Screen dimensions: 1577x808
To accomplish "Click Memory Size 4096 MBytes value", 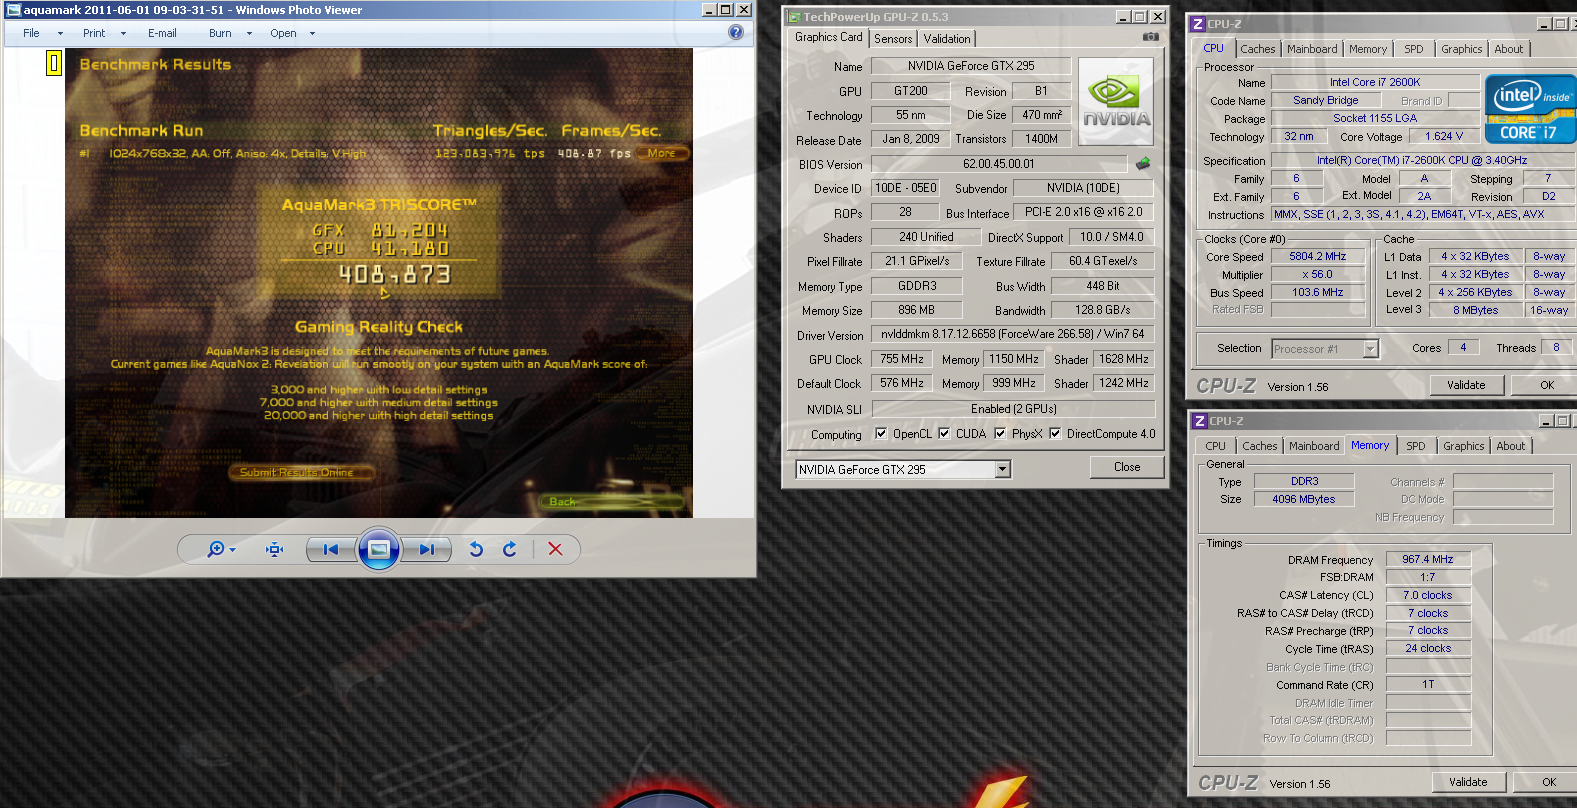I will pyautogui.click(x=1303, y=499).
